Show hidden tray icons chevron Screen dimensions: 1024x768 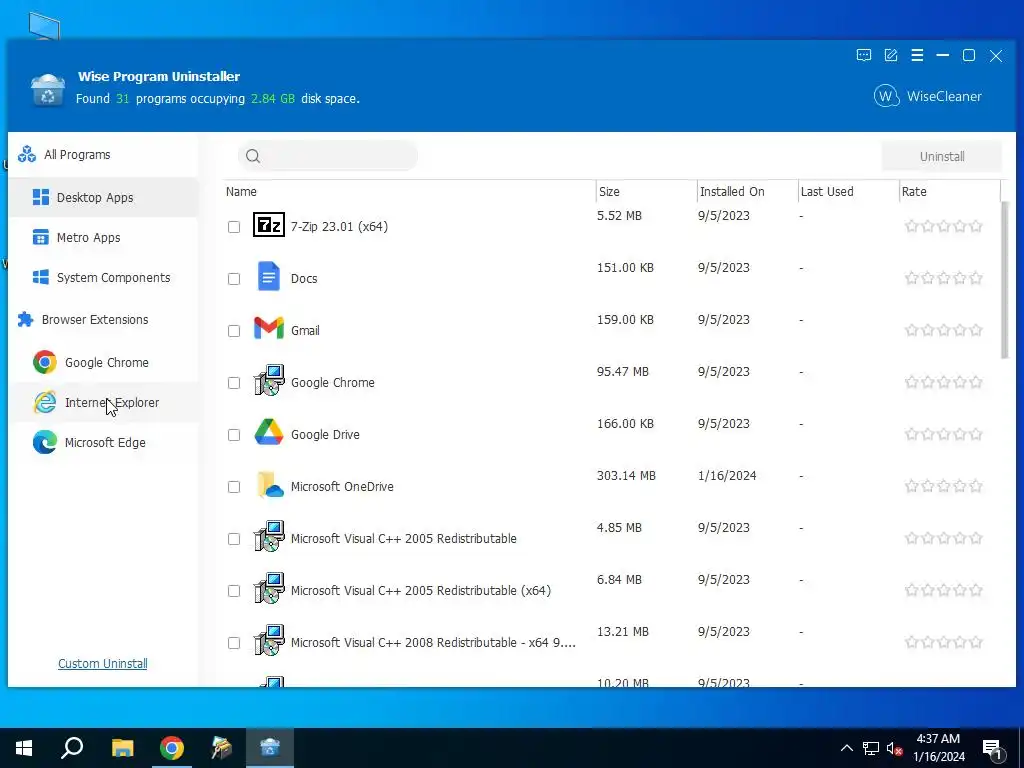846,748
